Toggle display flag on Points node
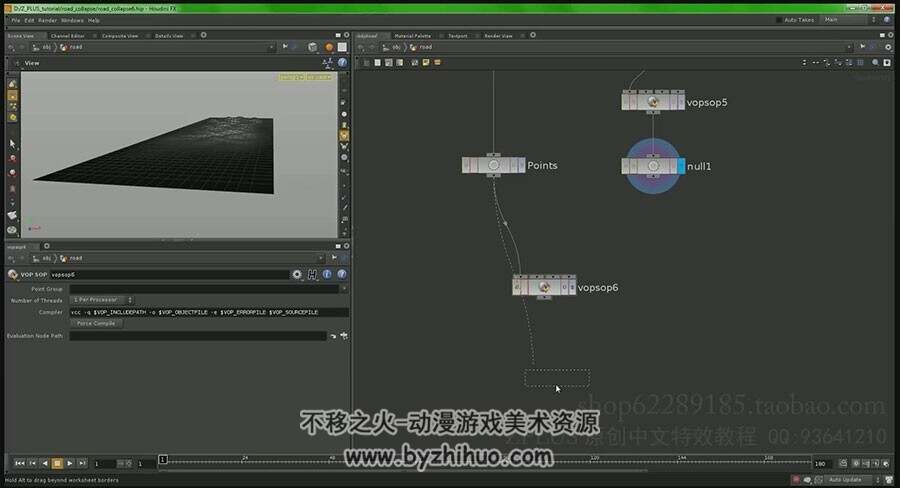The image size is (900, 488). [x=521, y=165]
